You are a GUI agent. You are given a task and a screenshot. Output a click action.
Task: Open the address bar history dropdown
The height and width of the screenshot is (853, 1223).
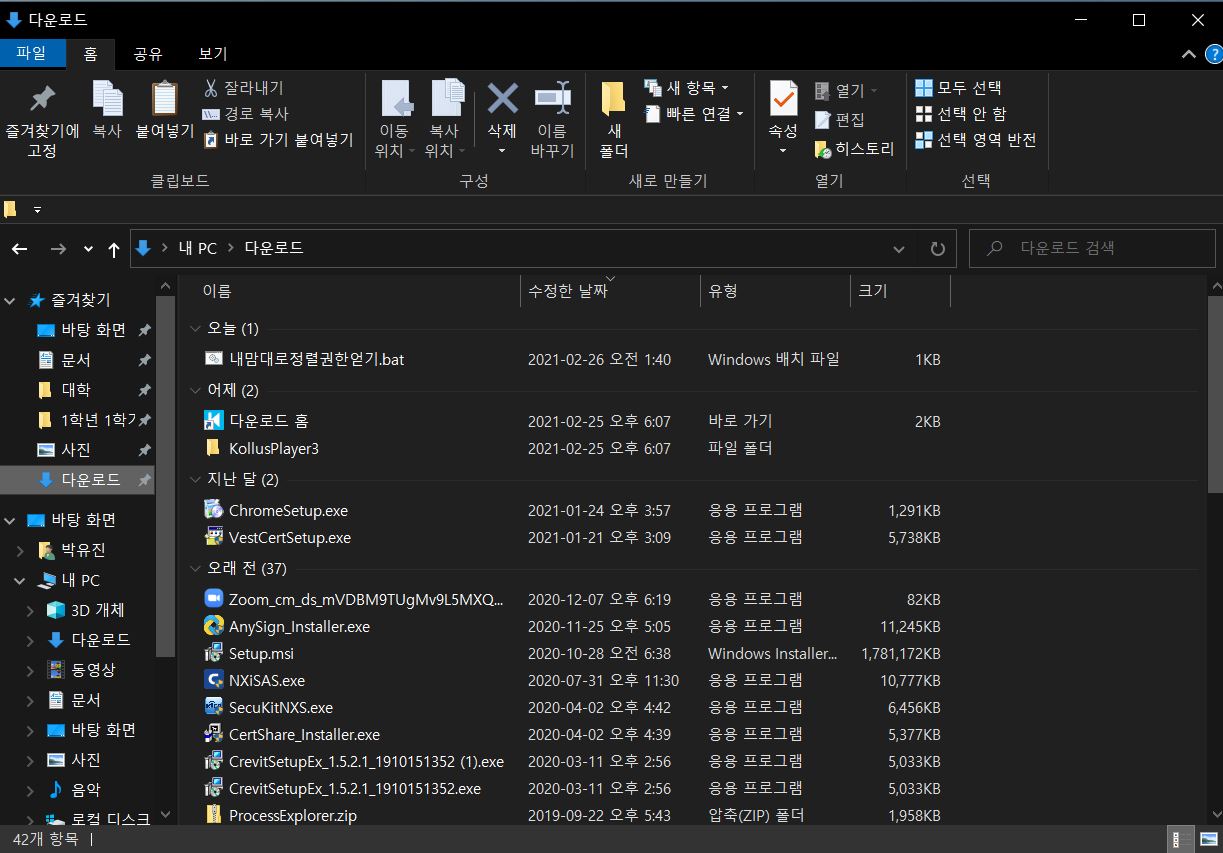[x=898, y=248]
